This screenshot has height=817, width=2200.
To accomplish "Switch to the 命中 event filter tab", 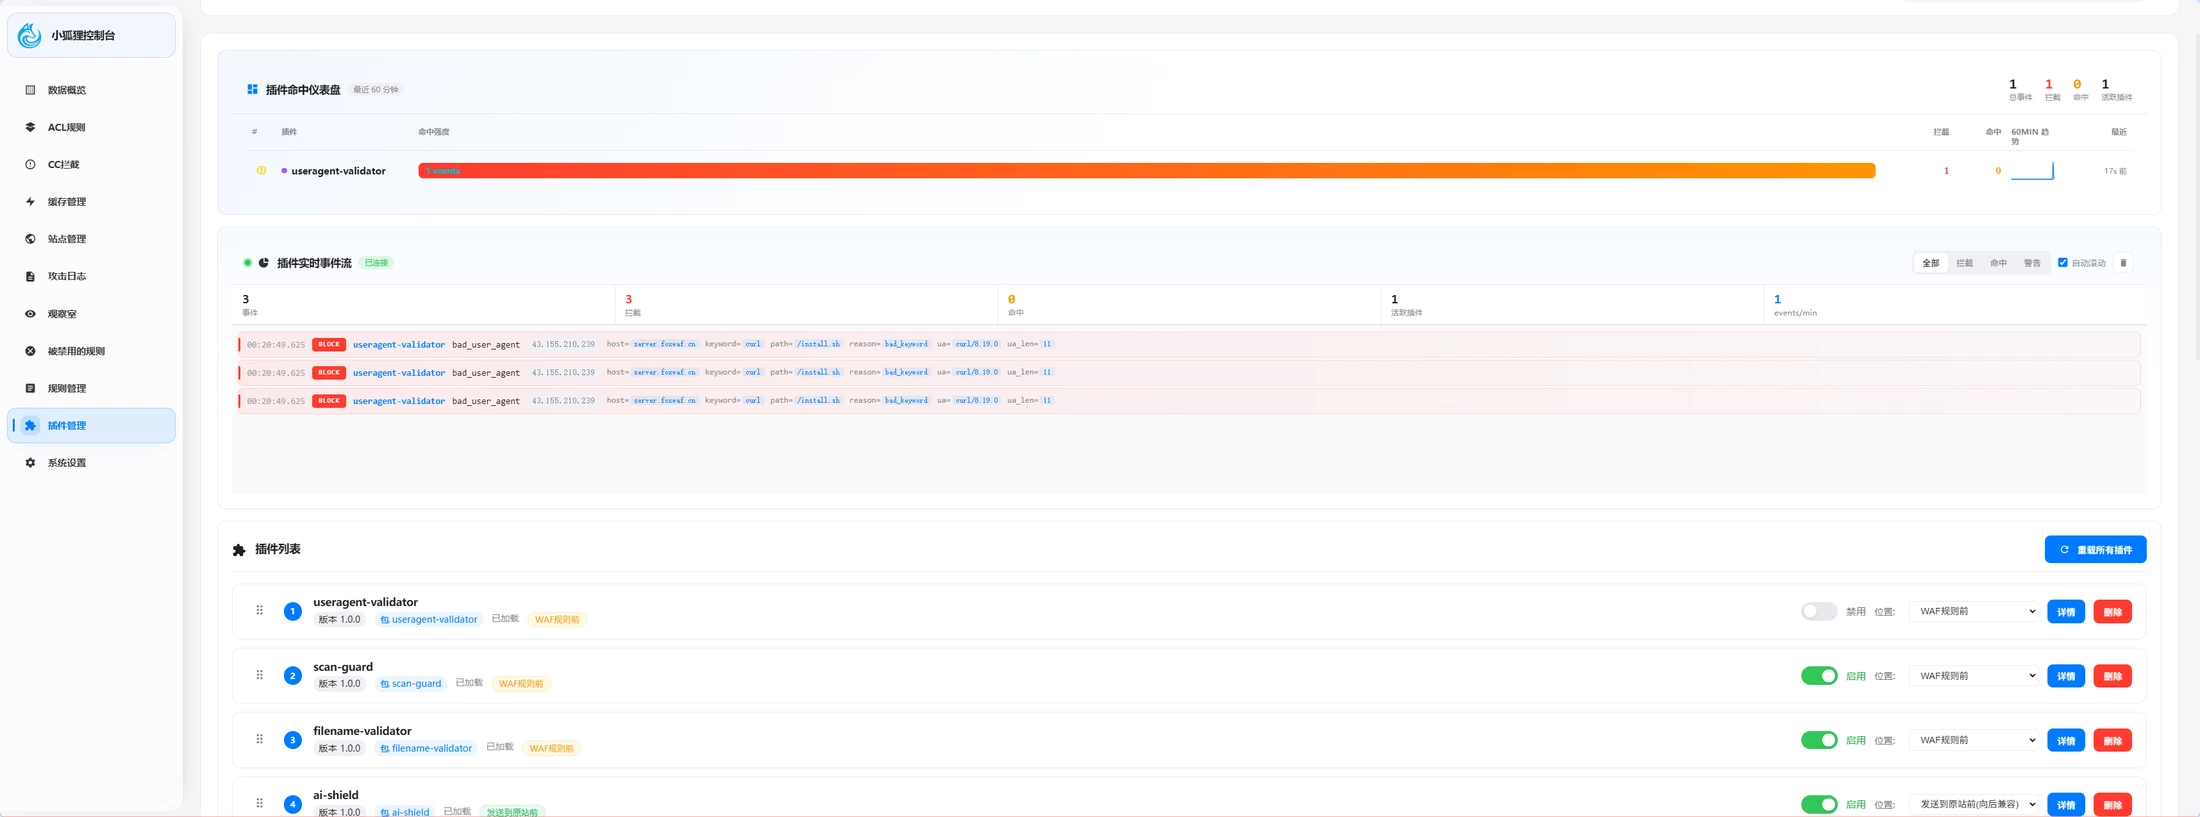I will coord(1998,263).
